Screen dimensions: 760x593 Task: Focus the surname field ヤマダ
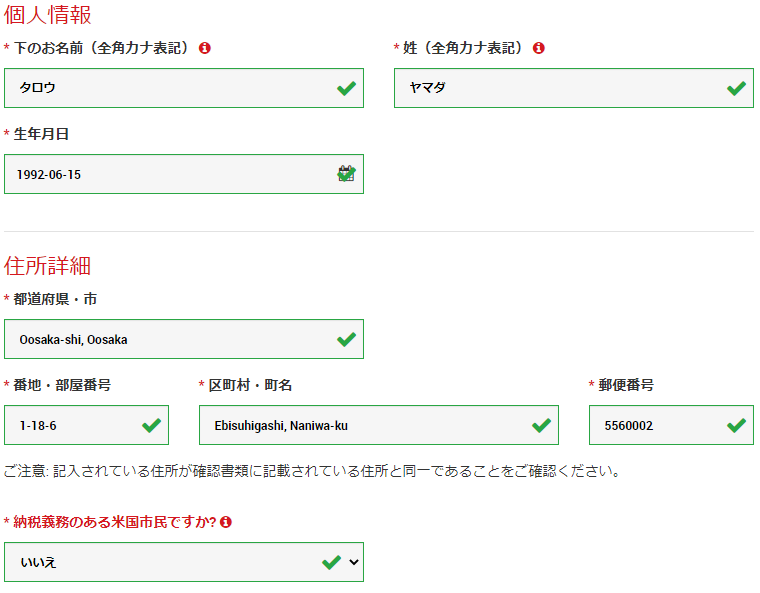[574, 88]
